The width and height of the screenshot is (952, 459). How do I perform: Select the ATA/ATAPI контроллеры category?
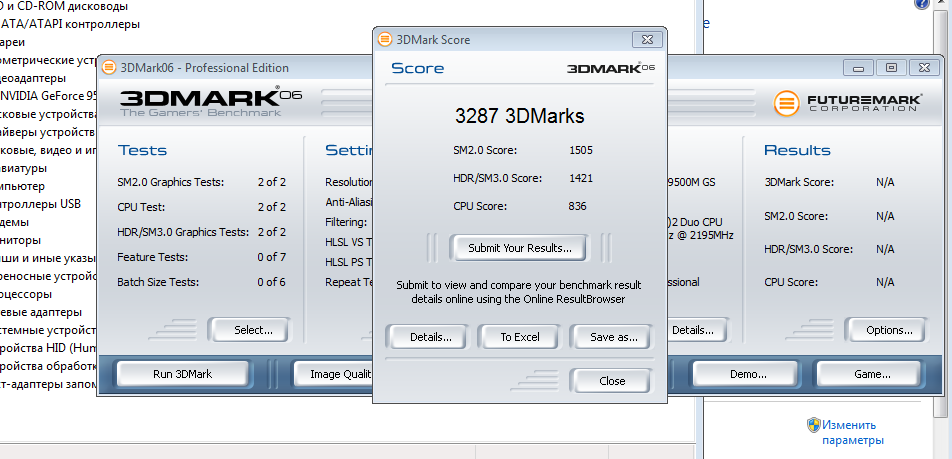[70, 24]
